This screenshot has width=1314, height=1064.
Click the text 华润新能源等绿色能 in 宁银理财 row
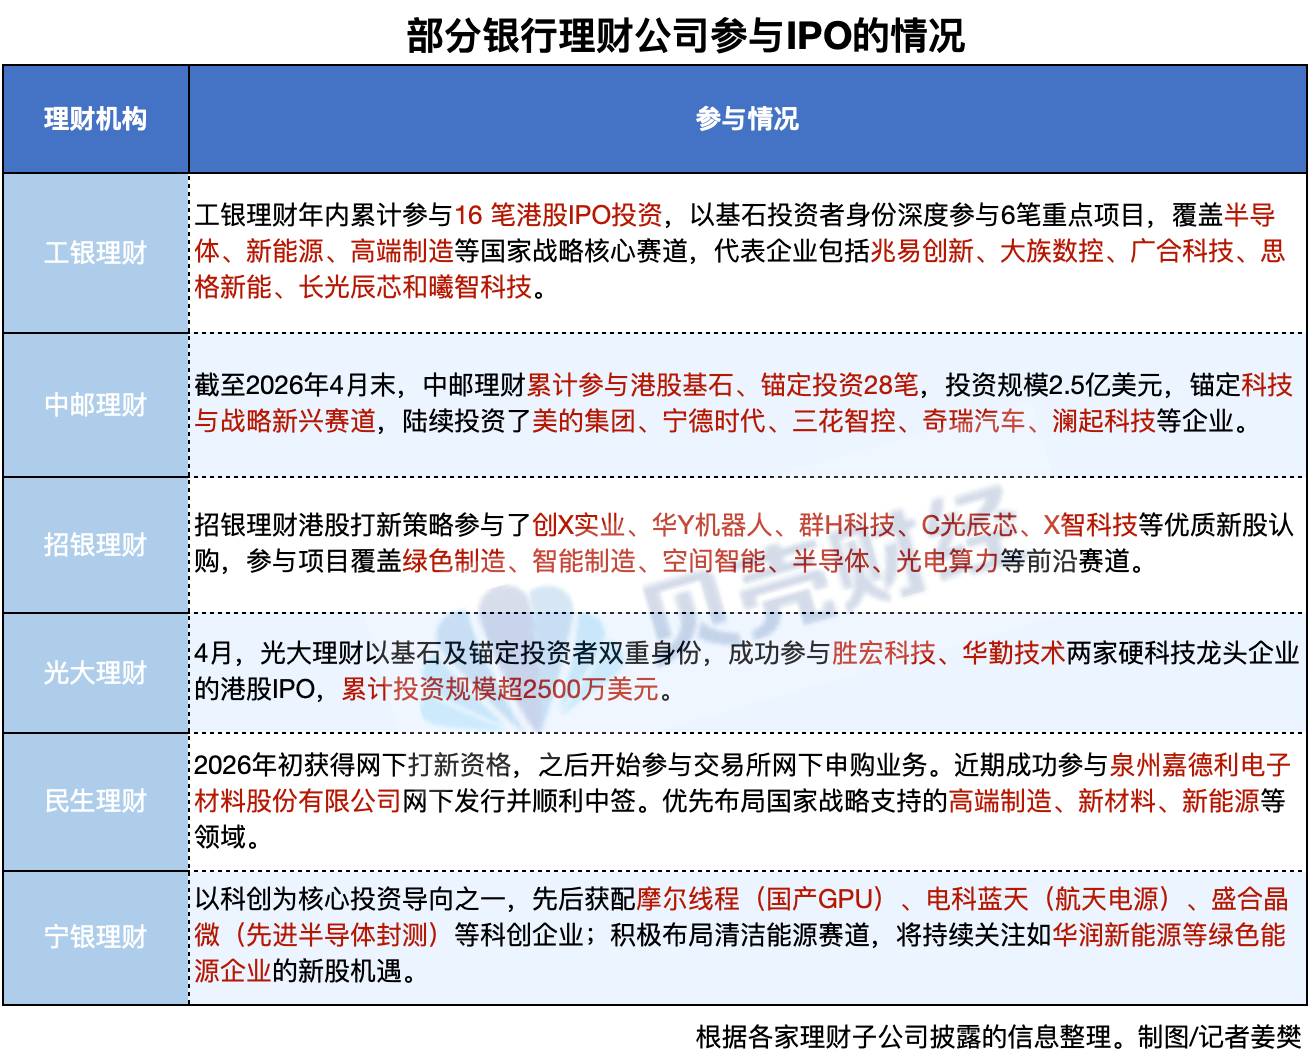tap(1169, 935)
